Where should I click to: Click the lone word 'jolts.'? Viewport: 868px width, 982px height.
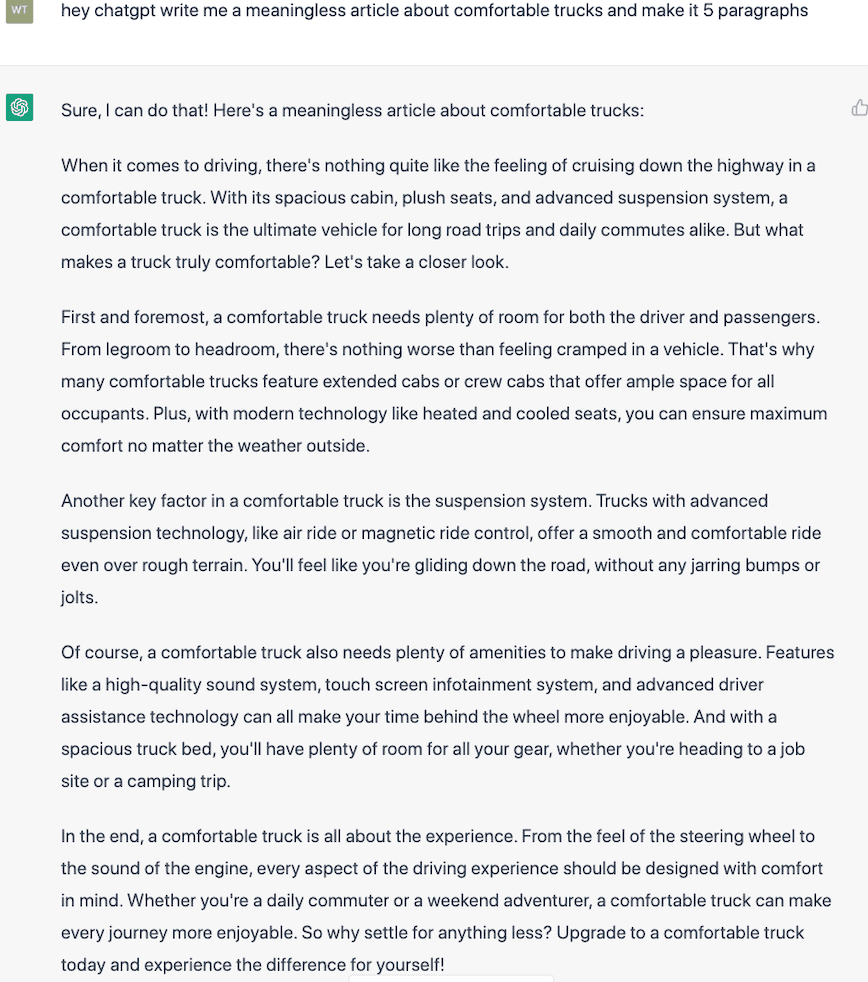(80, 597)
